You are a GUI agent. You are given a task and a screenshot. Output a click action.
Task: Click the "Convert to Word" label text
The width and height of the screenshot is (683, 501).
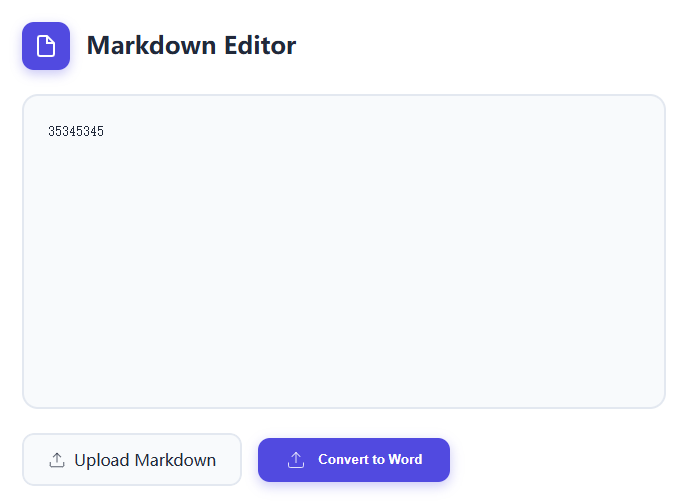370,460
